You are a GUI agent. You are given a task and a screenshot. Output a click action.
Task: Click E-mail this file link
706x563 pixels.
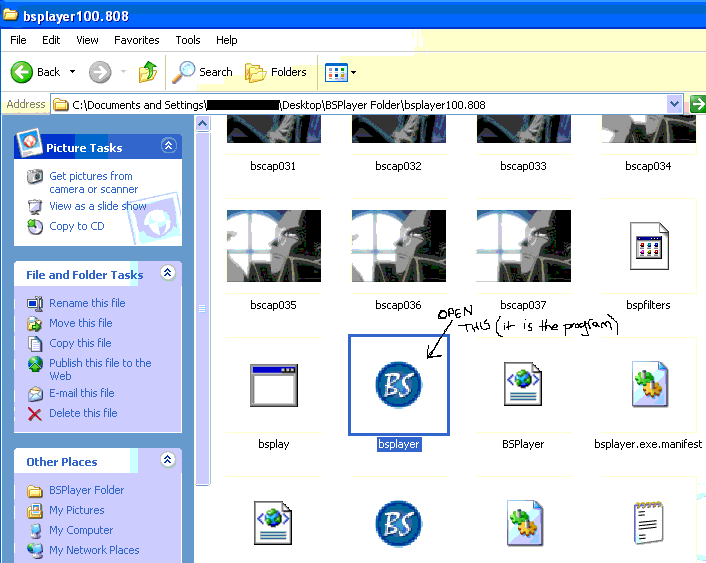click(81, 393)
